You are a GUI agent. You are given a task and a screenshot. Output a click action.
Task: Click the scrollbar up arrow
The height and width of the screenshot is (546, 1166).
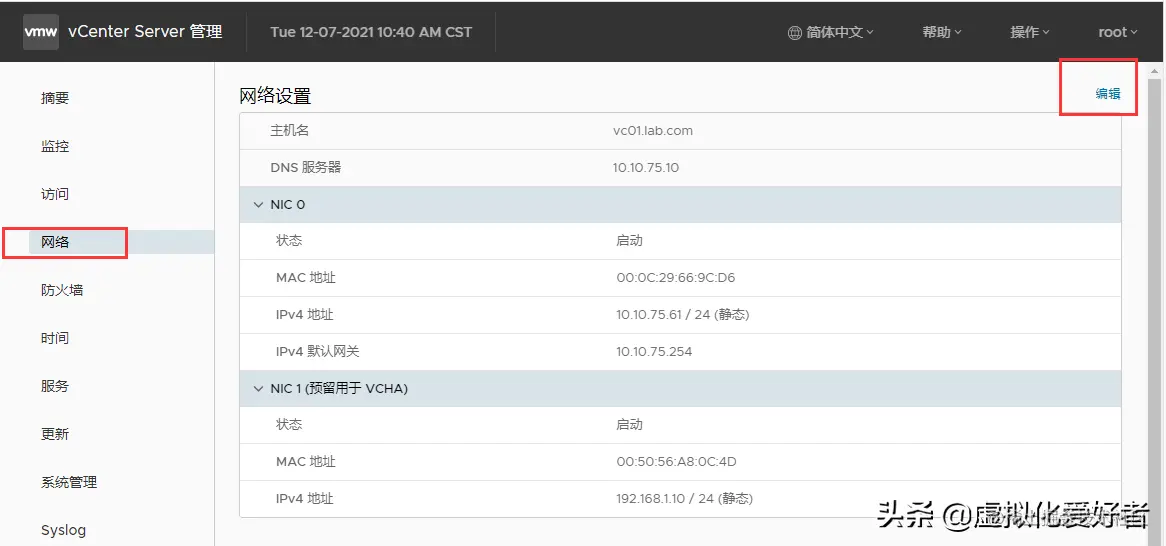[1153, 71]
